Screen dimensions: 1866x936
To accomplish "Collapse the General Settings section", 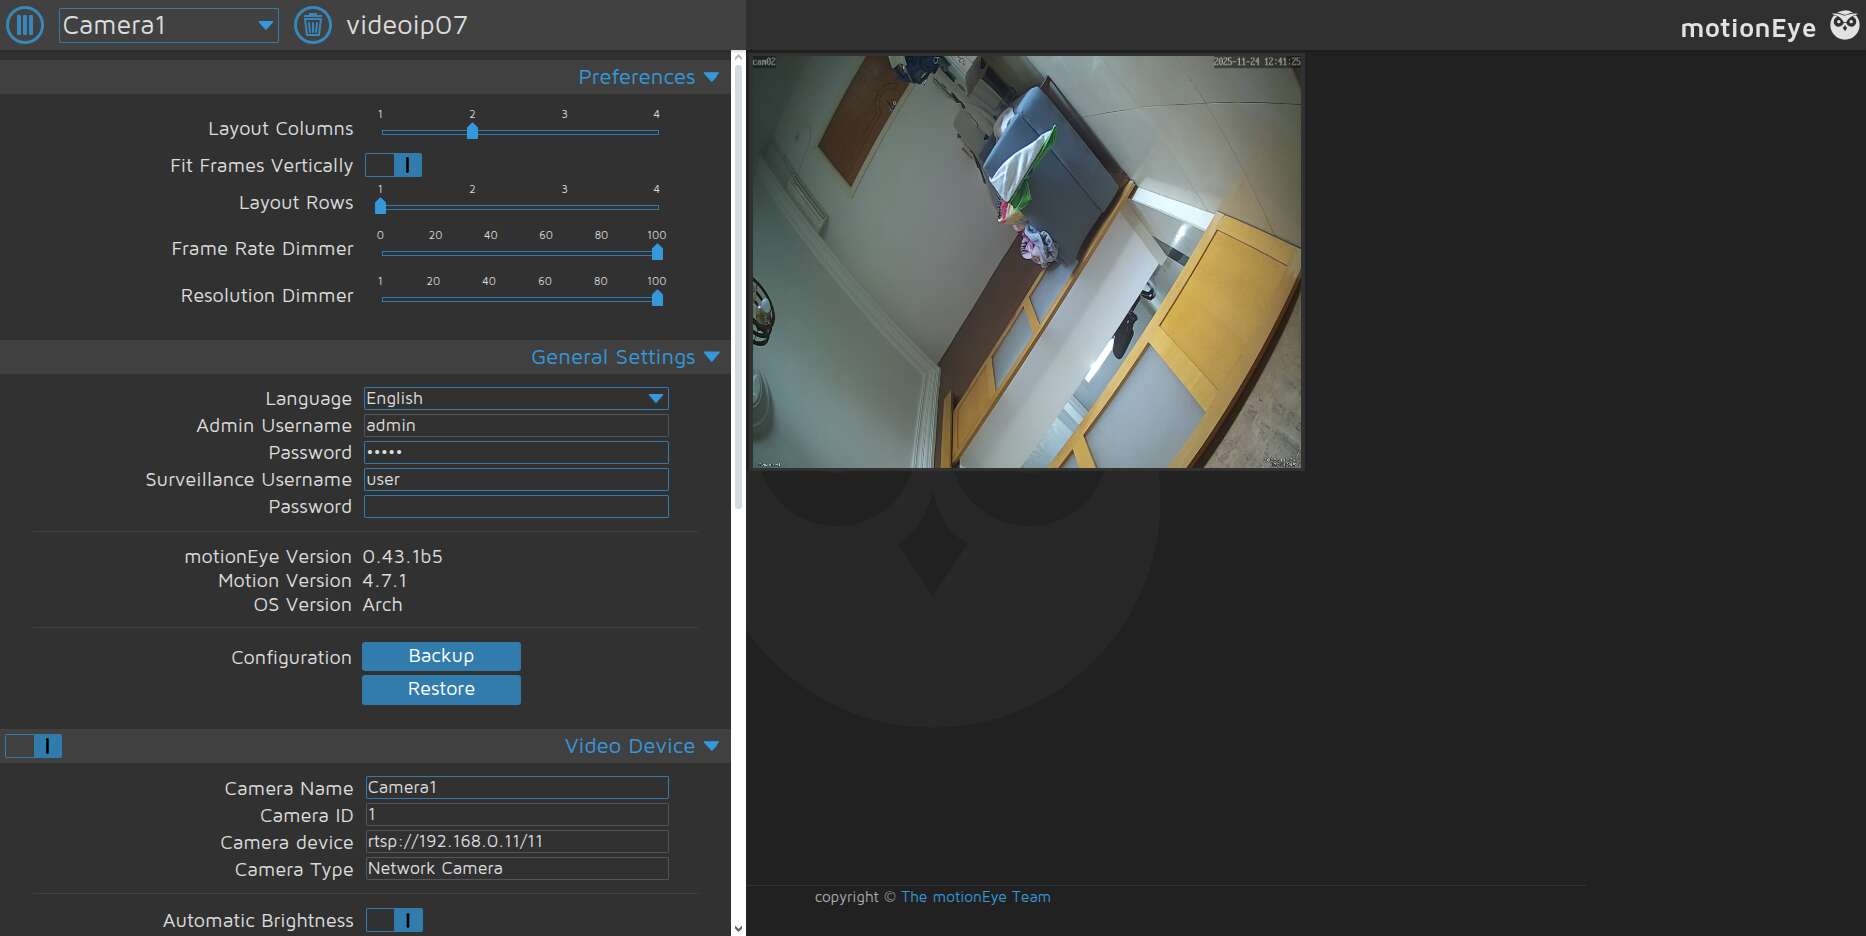I will click(624, 357).
